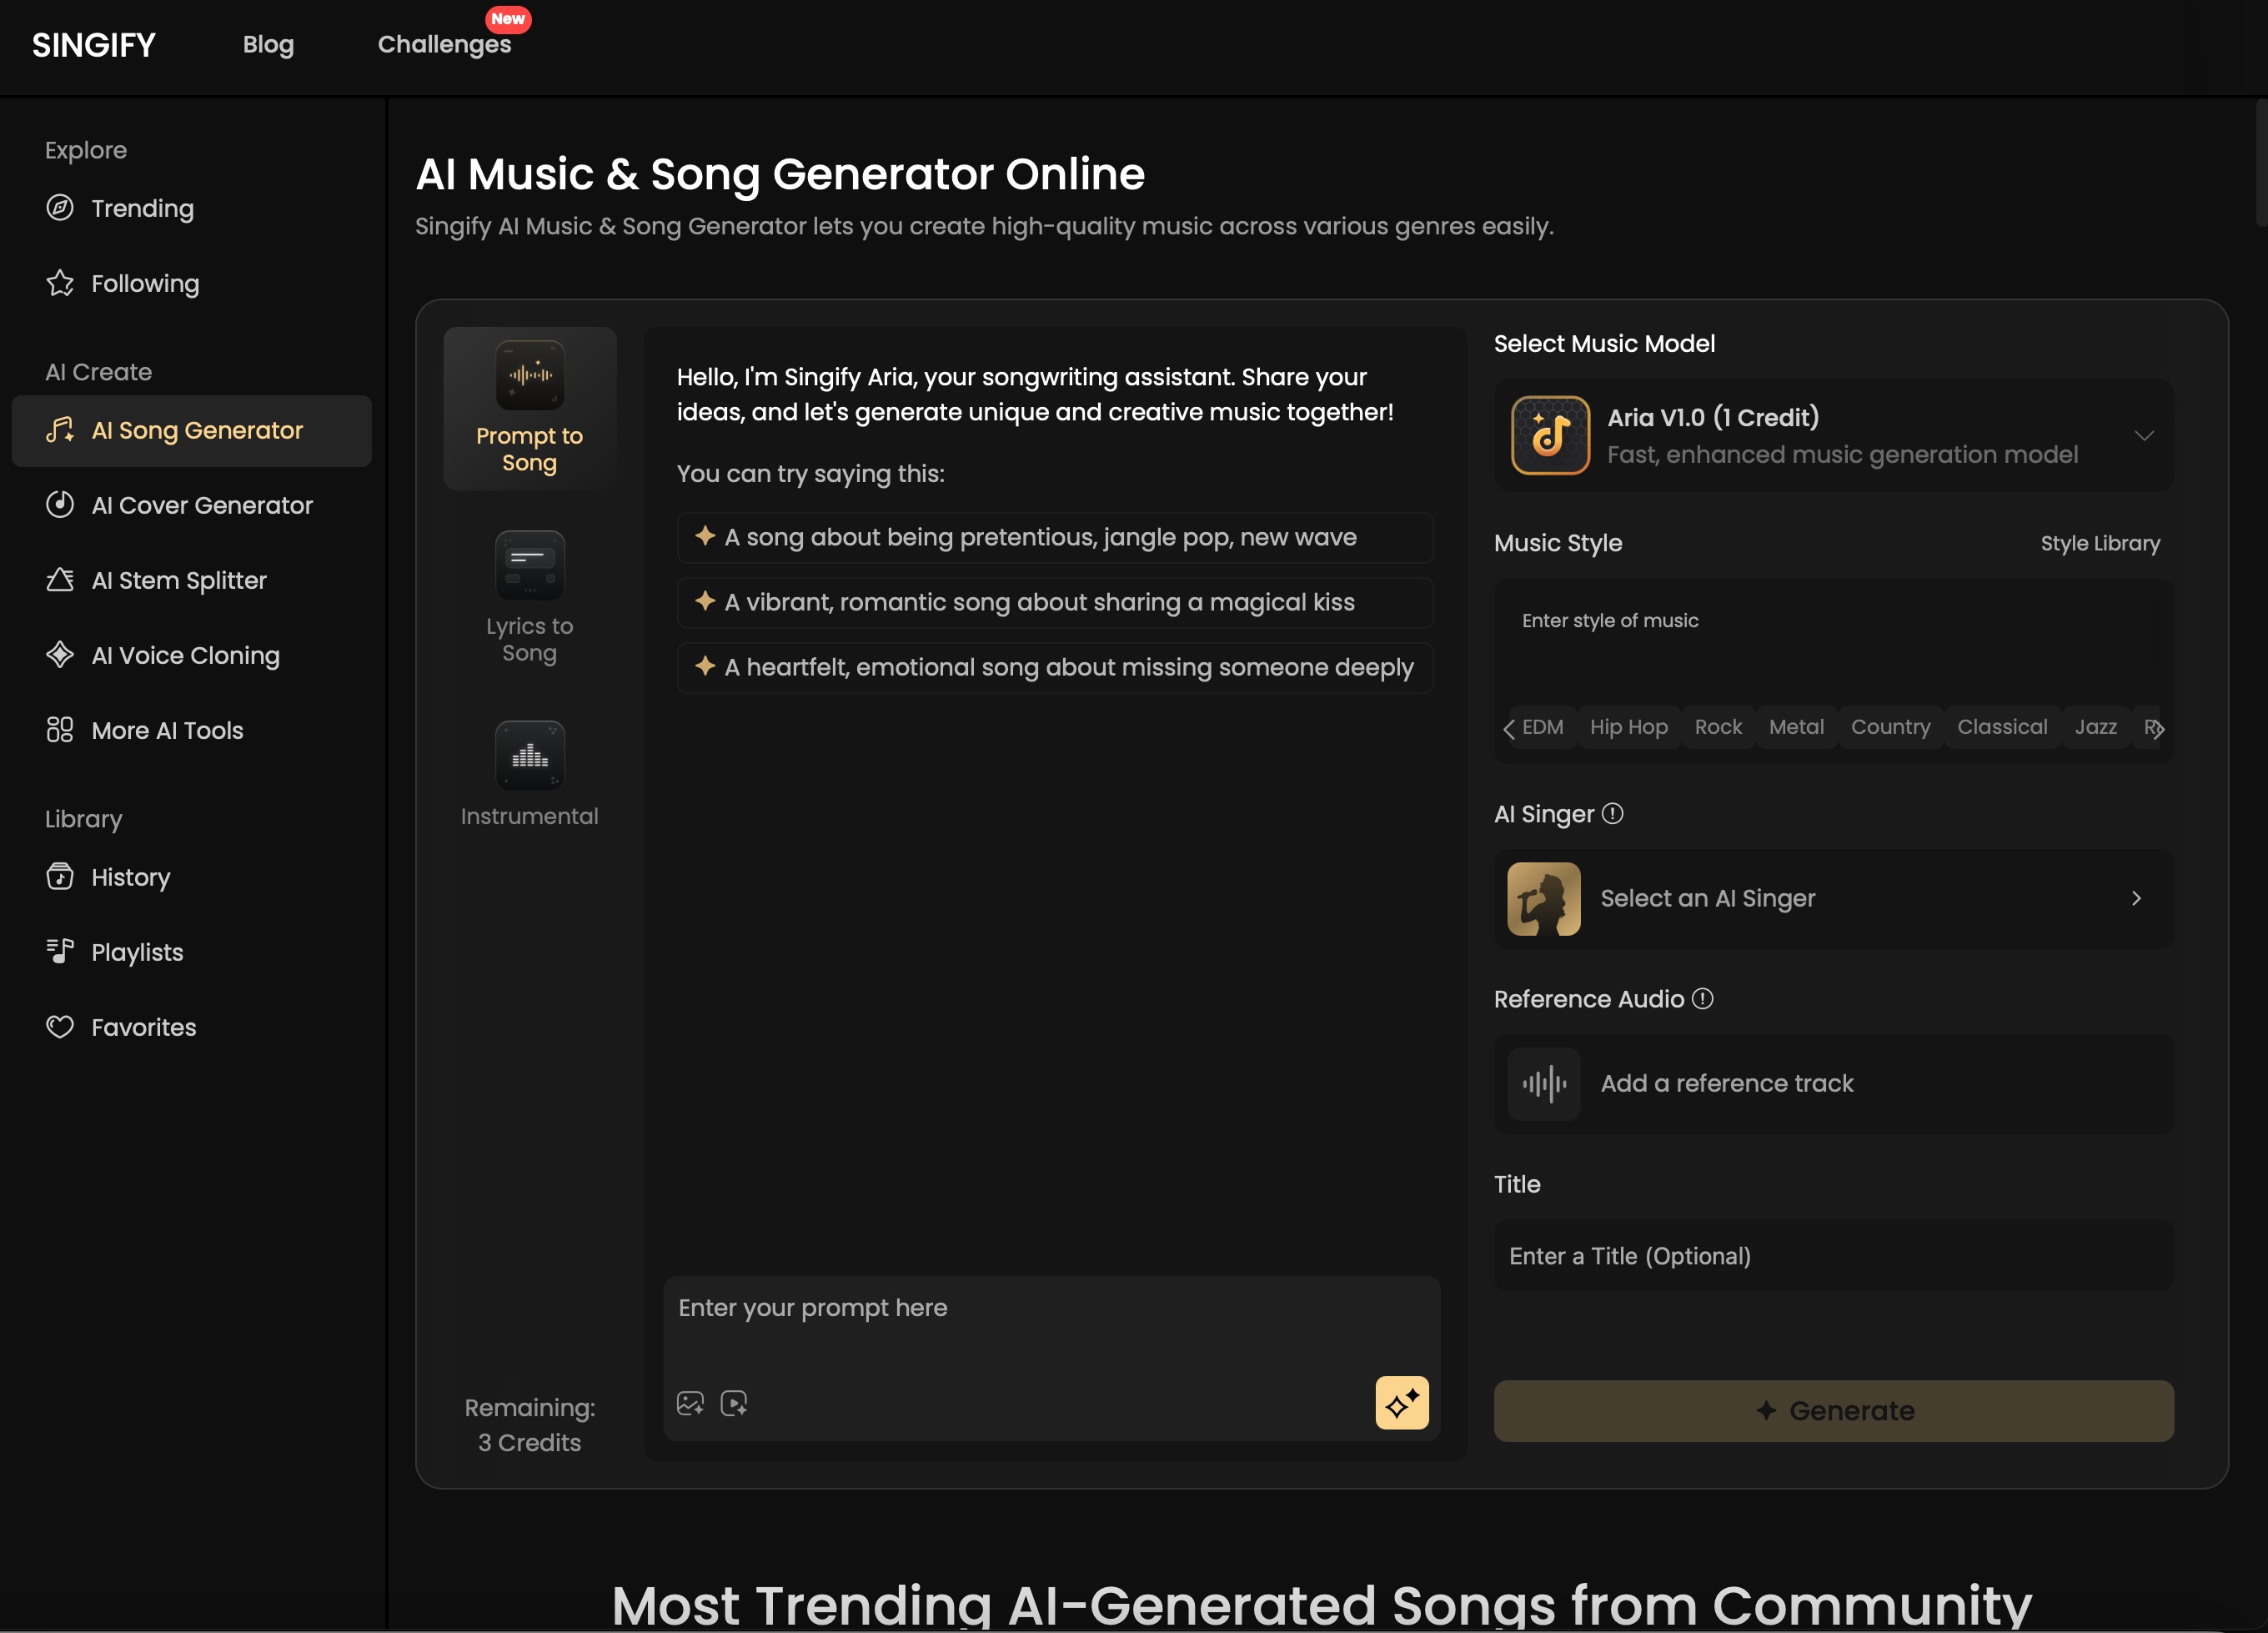2268x1633 pixels.
Task: Select the Jazz style tag
Action: (x=2095, y=727)
